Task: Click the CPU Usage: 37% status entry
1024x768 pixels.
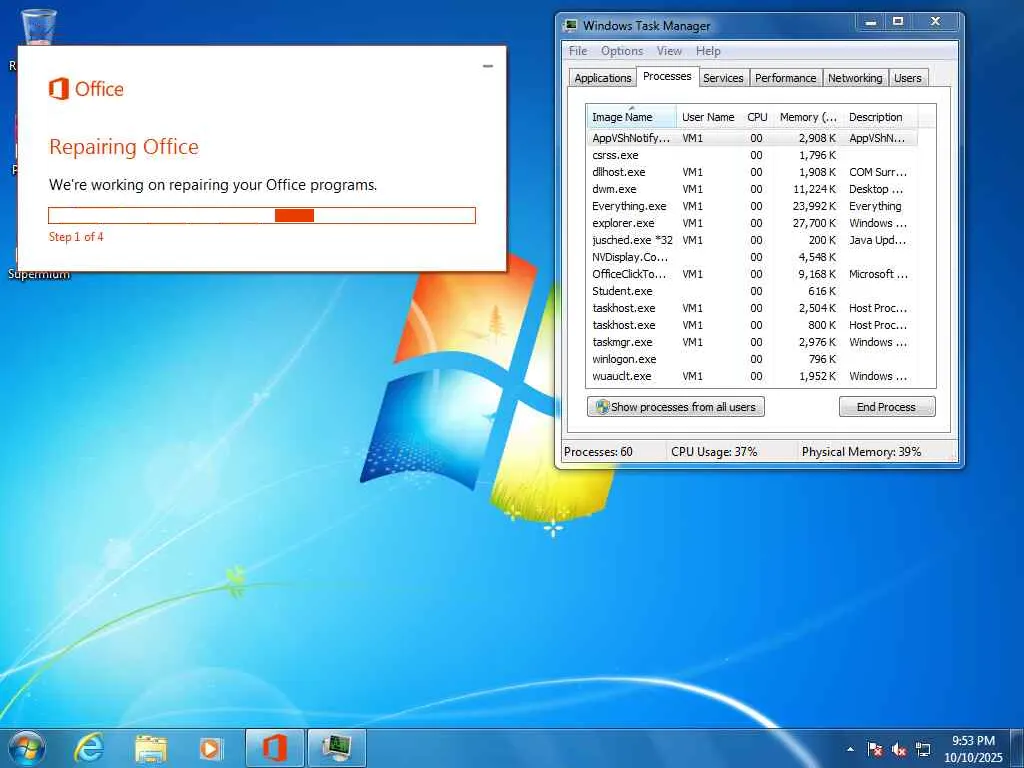Action: click(714, 451)
